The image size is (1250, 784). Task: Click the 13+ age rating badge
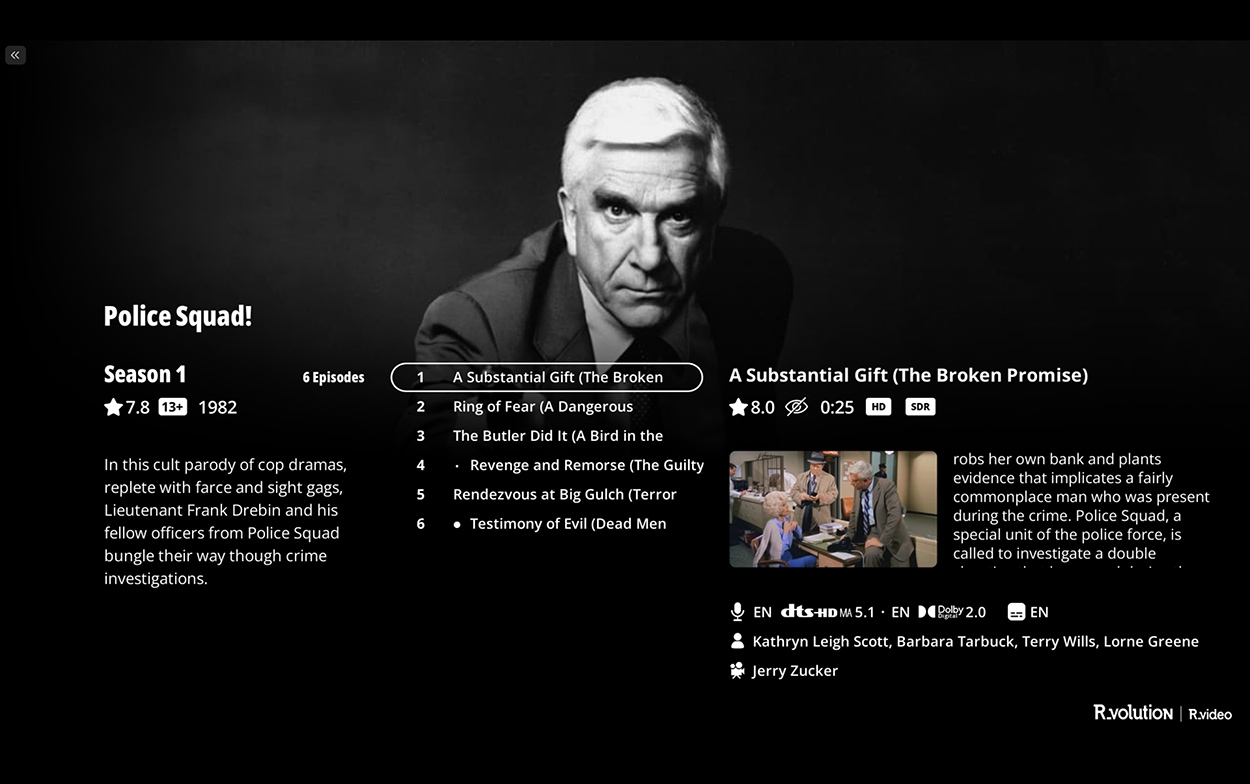[x=173, y=407]
